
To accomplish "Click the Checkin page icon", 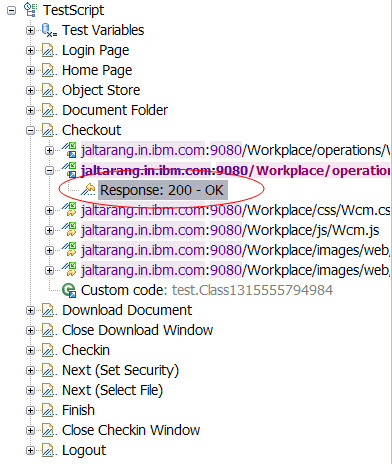I will pyautogui.click(x=49, y=350).
